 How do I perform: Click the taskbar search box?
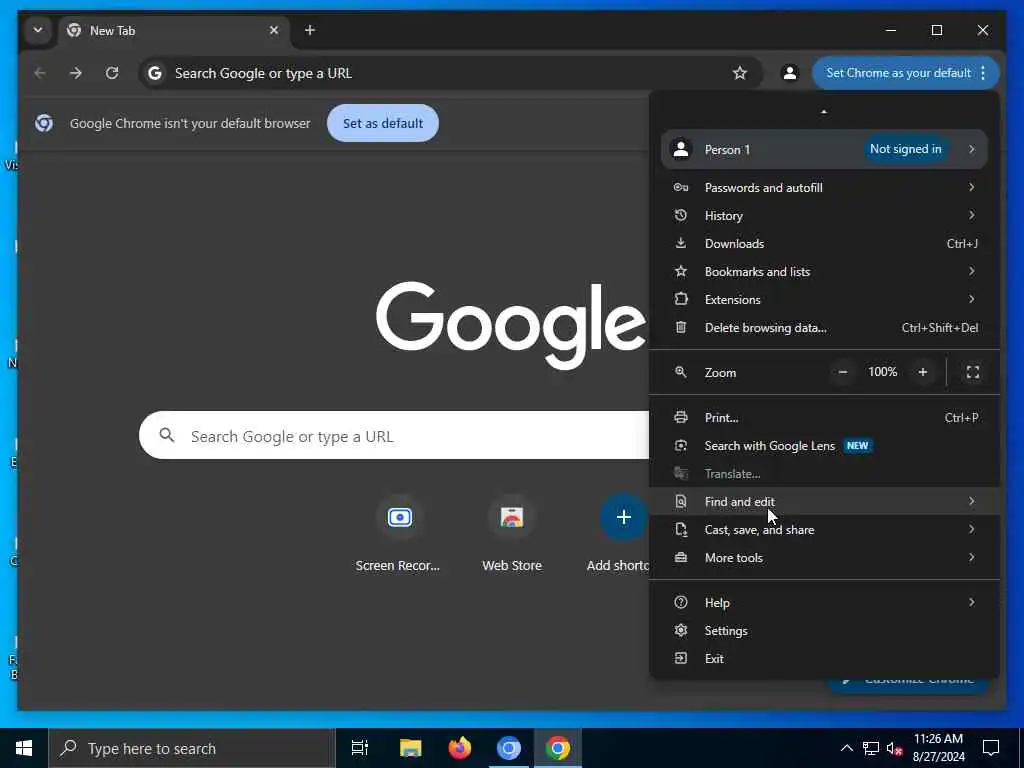tap(191, 748)
